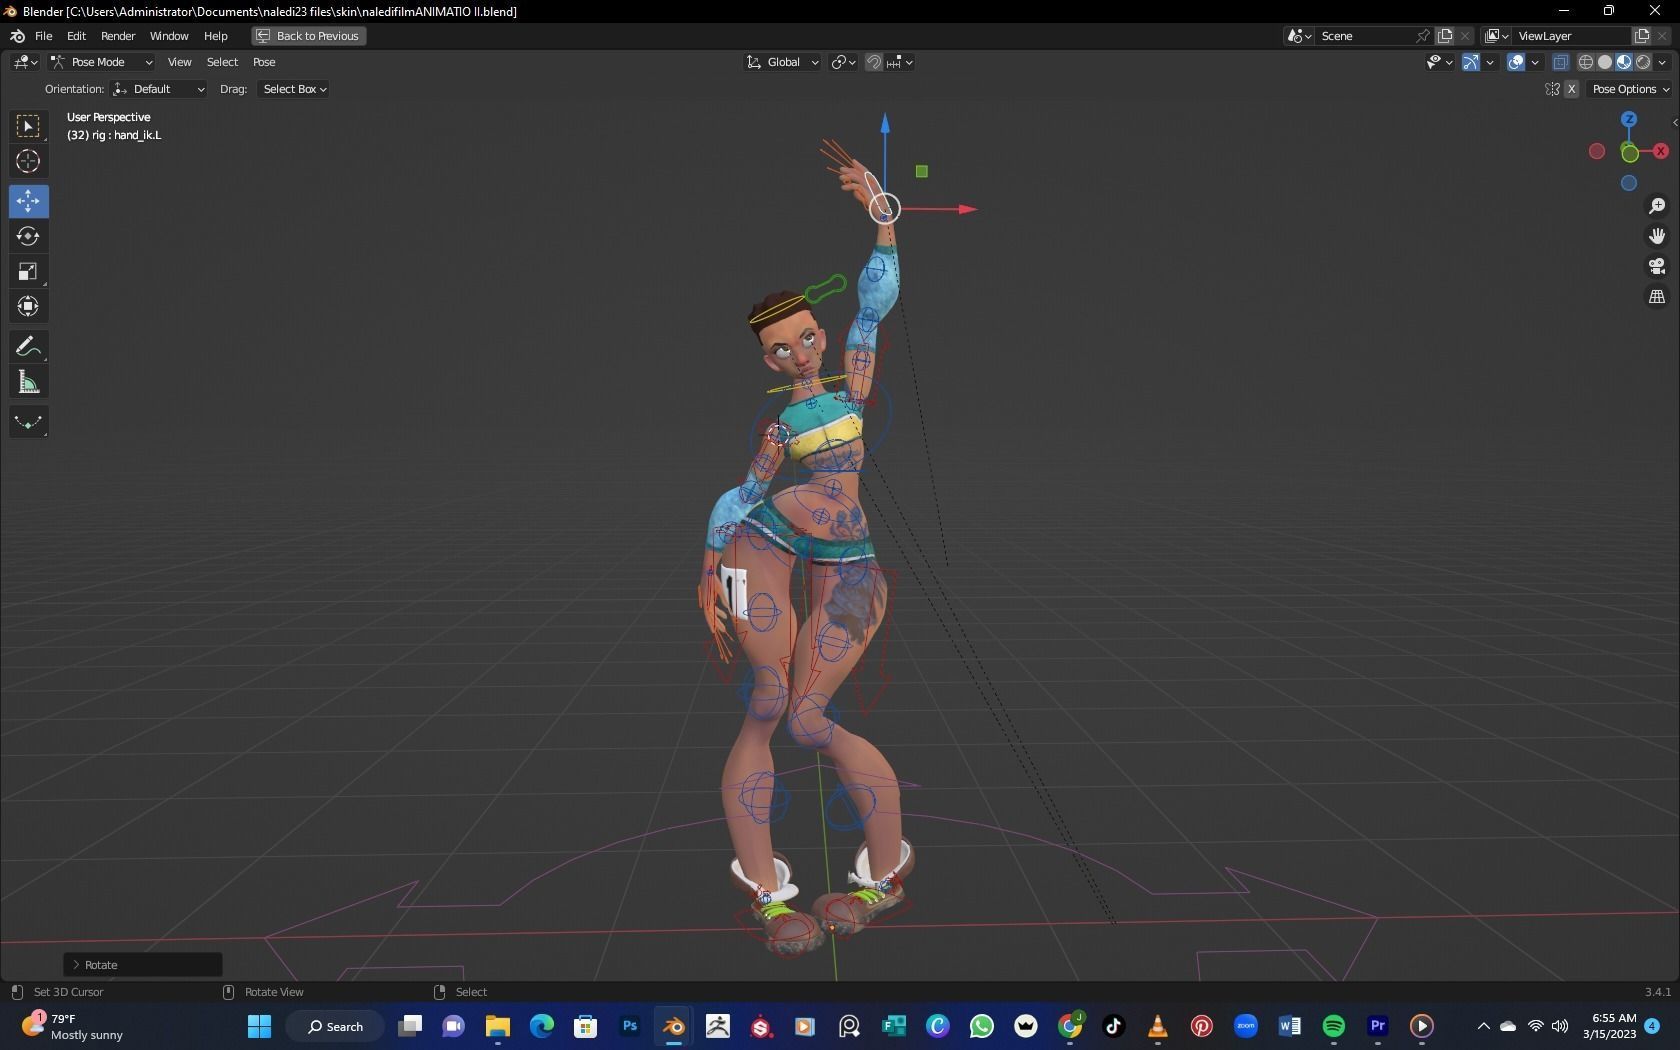The width and height of the screenshot is (1680, 1050).
Task: Open pivot point dropdown
Action: click(844, 62)
